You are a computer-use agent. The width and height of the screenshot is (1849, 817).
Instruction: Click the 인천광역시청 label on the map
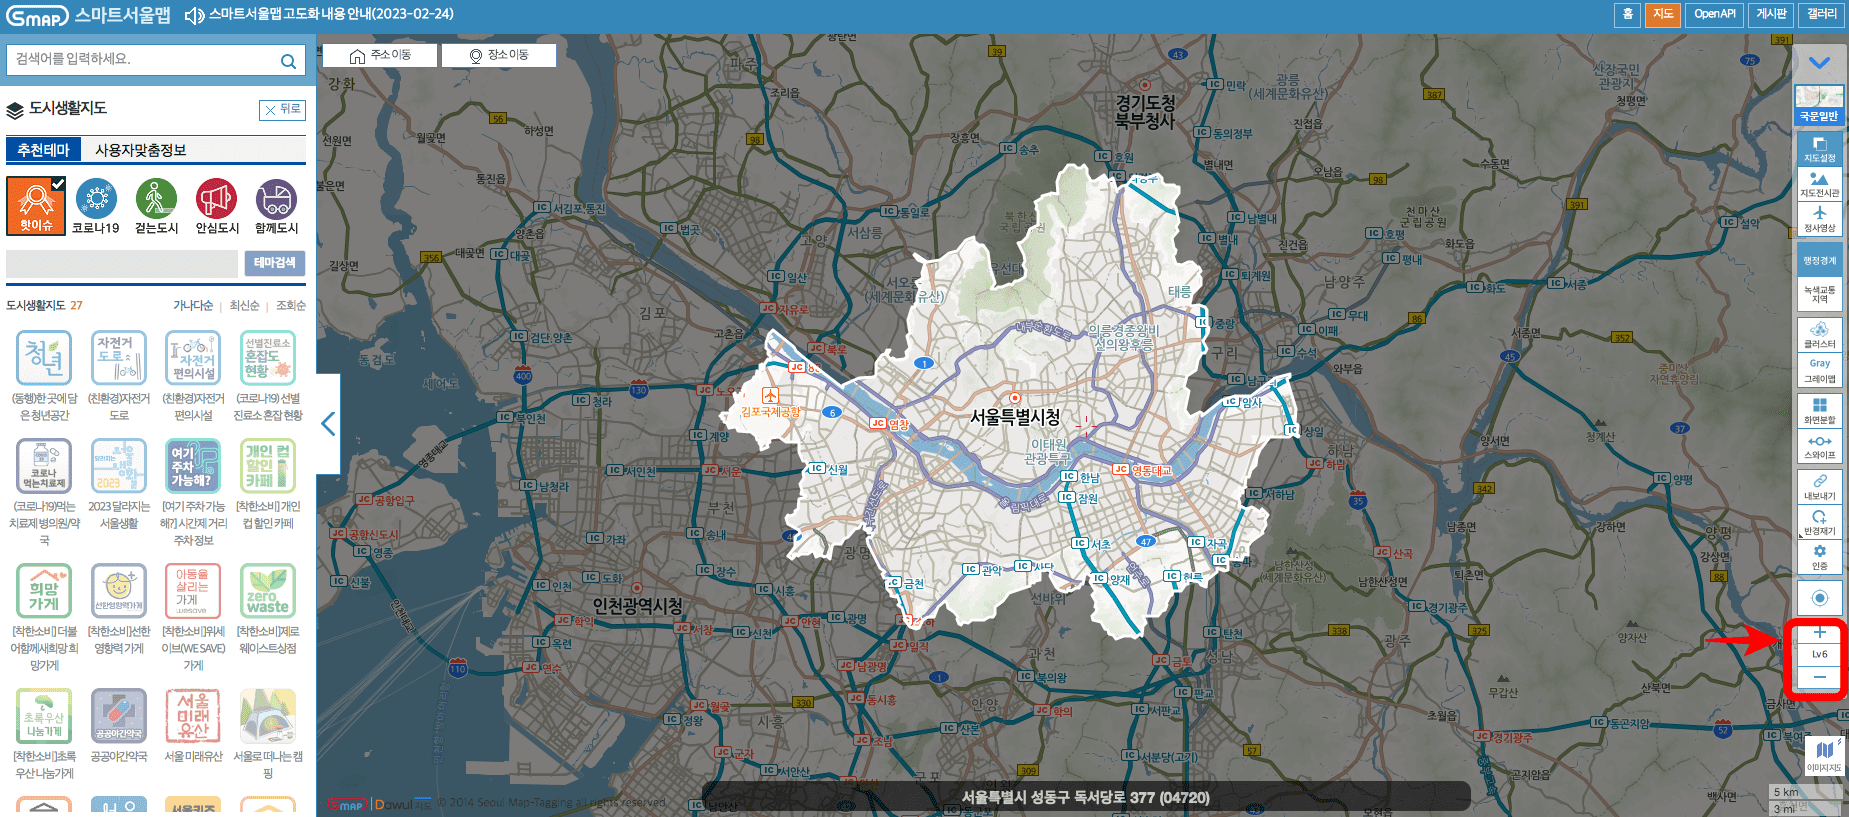(638, 606)
